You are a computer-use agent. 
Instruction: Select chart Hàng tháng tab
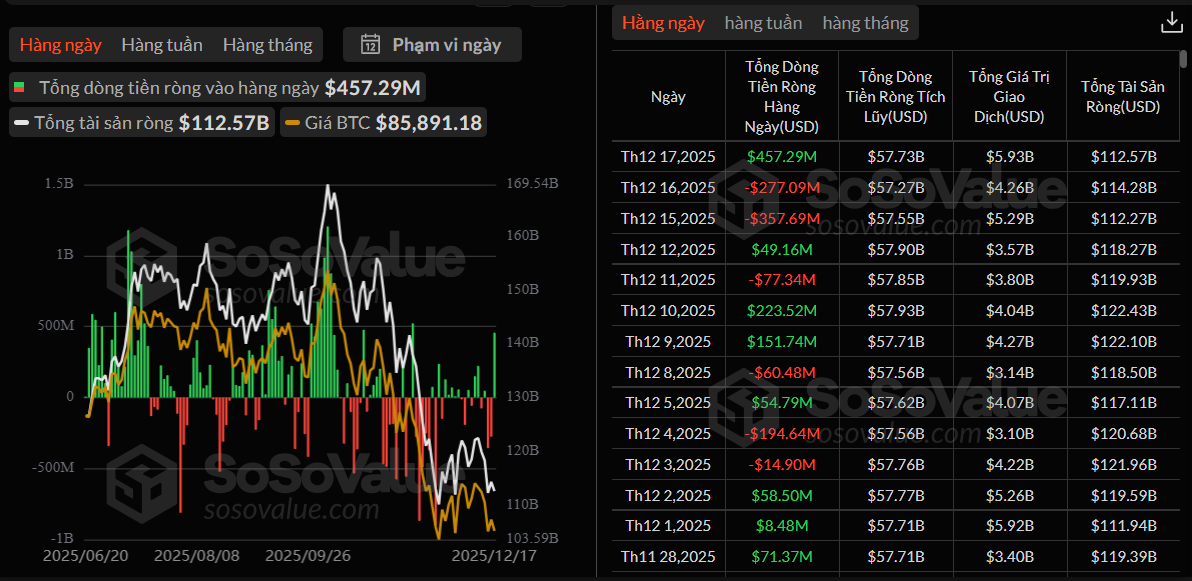point(267,45)
